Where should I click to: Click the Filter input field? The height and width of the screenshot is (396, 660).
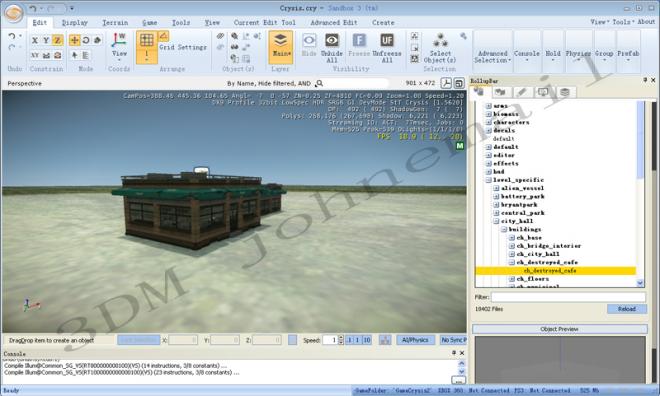[x=568, y=297]
